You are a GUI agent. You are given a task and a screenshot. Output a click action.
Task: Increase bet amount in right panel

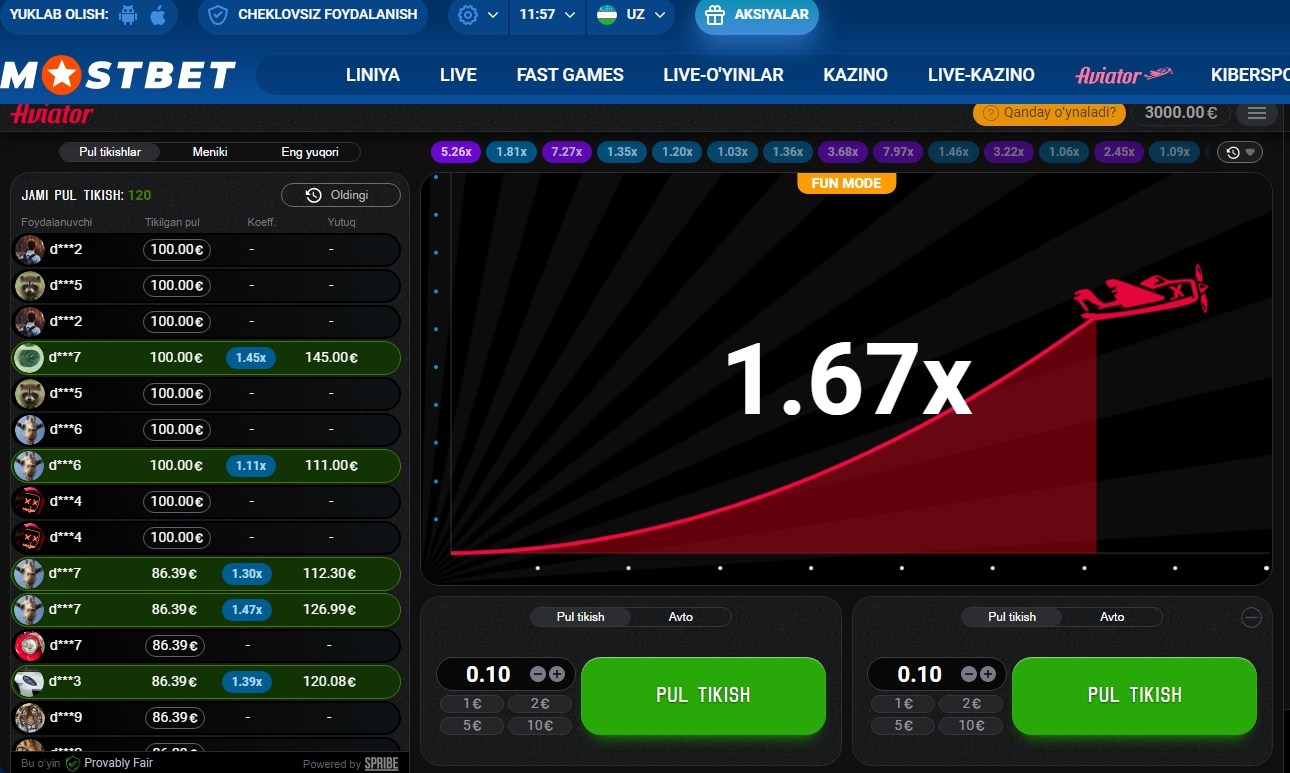click(x=988, y=674)
